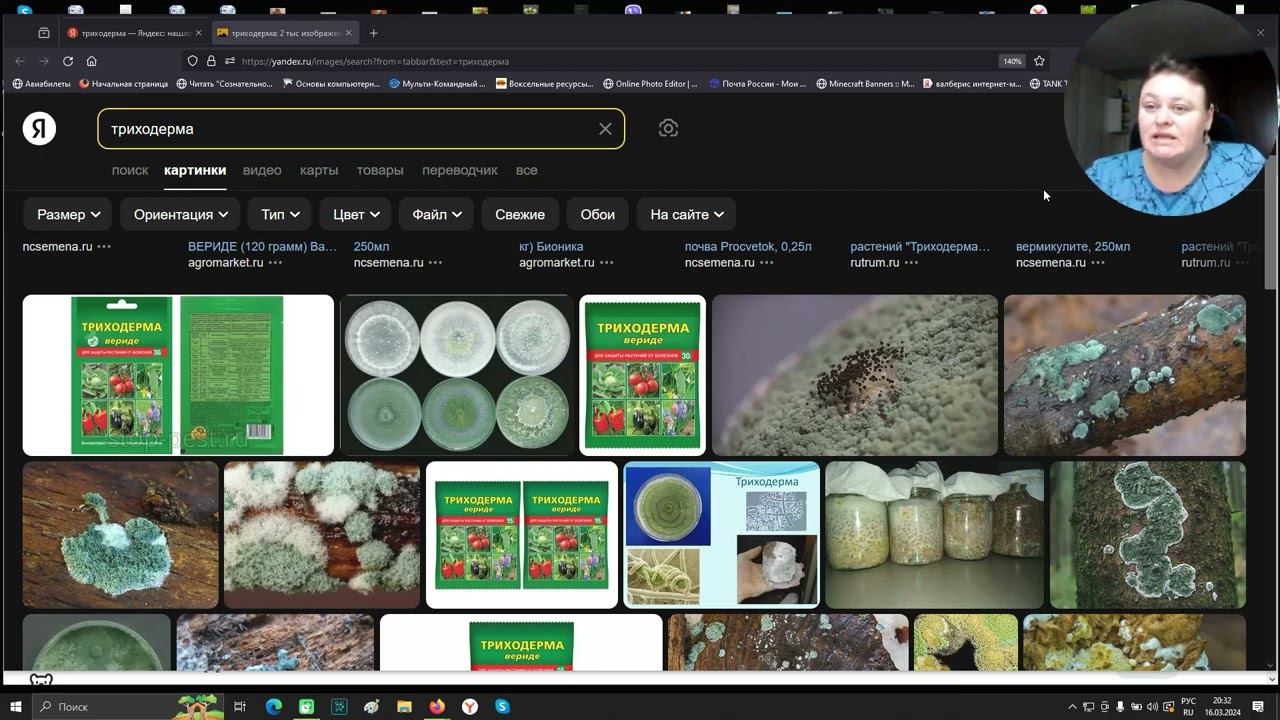This screenshot has width=1280, height=720.
Task: Open the 'Начальная страница' bookmark
Action: [x=123, y=84]
